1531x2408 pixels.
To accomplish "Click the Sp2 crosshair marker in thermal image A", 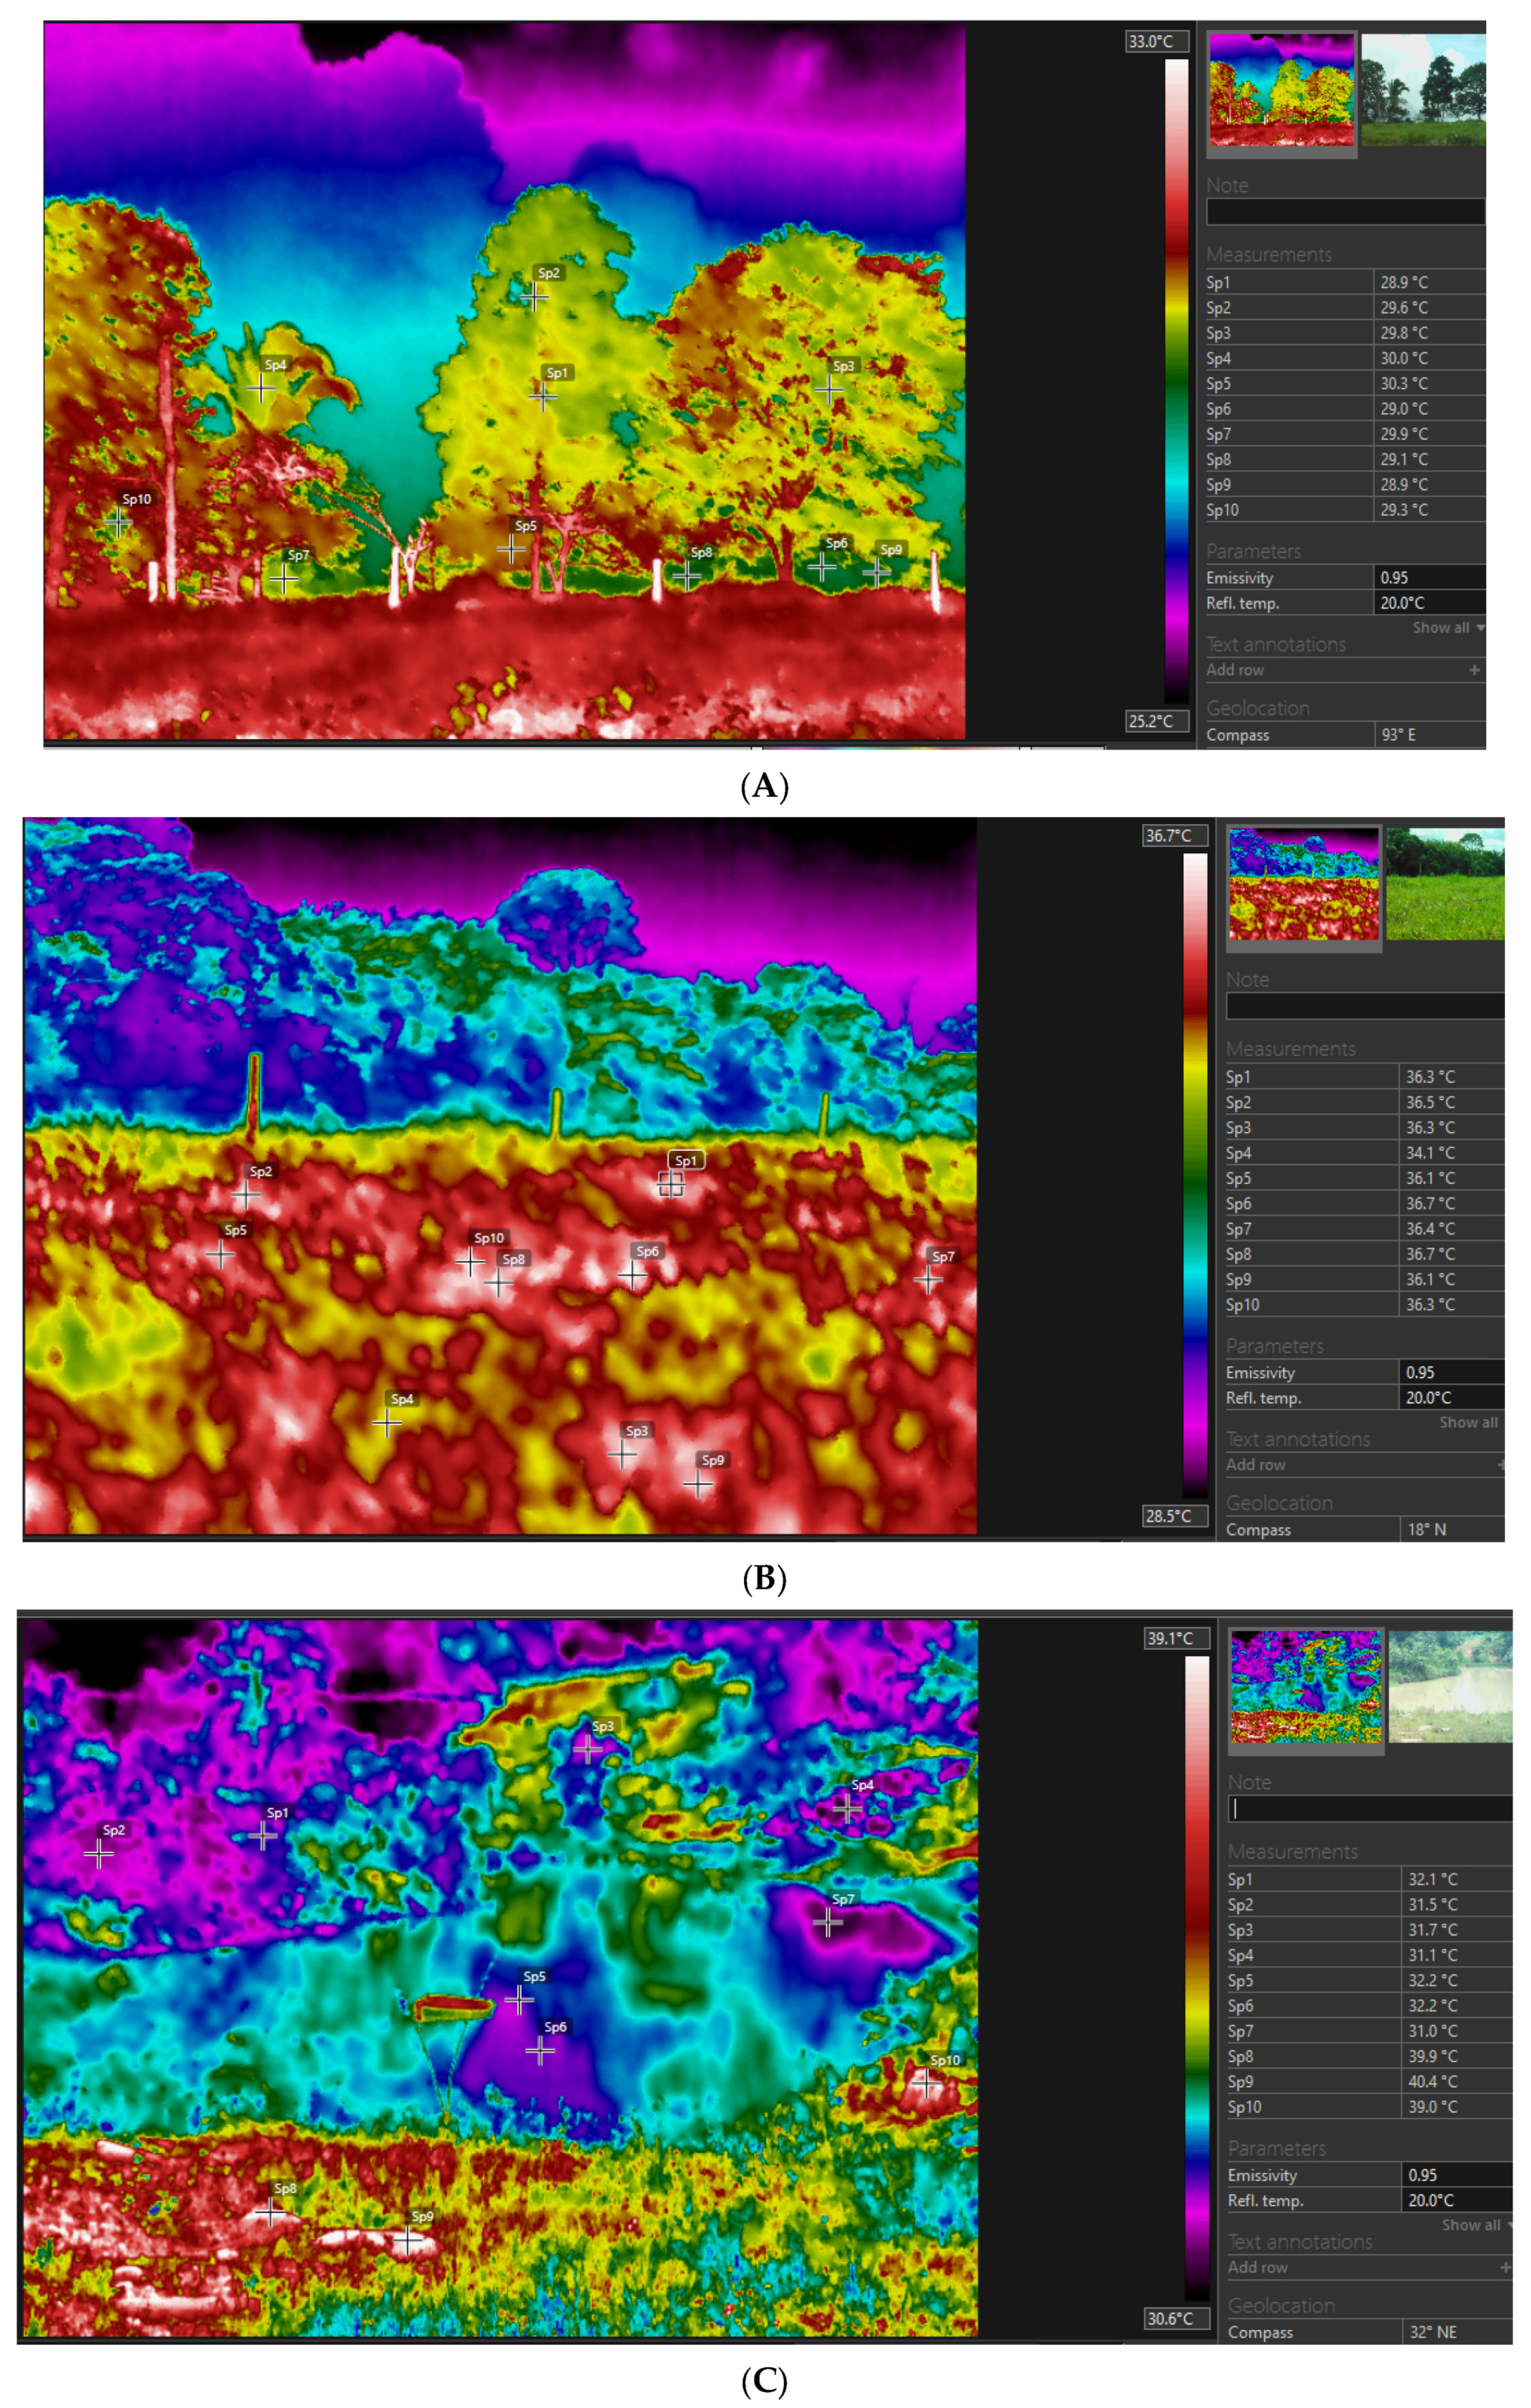I will (534, 297).
